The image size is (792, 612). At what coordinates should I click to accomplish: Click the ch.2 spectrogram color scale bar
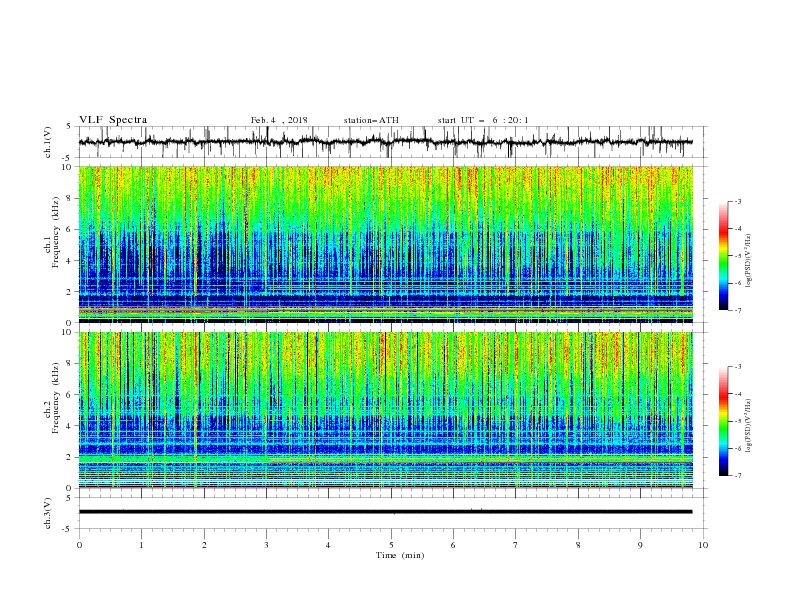(x=723, y=421)
